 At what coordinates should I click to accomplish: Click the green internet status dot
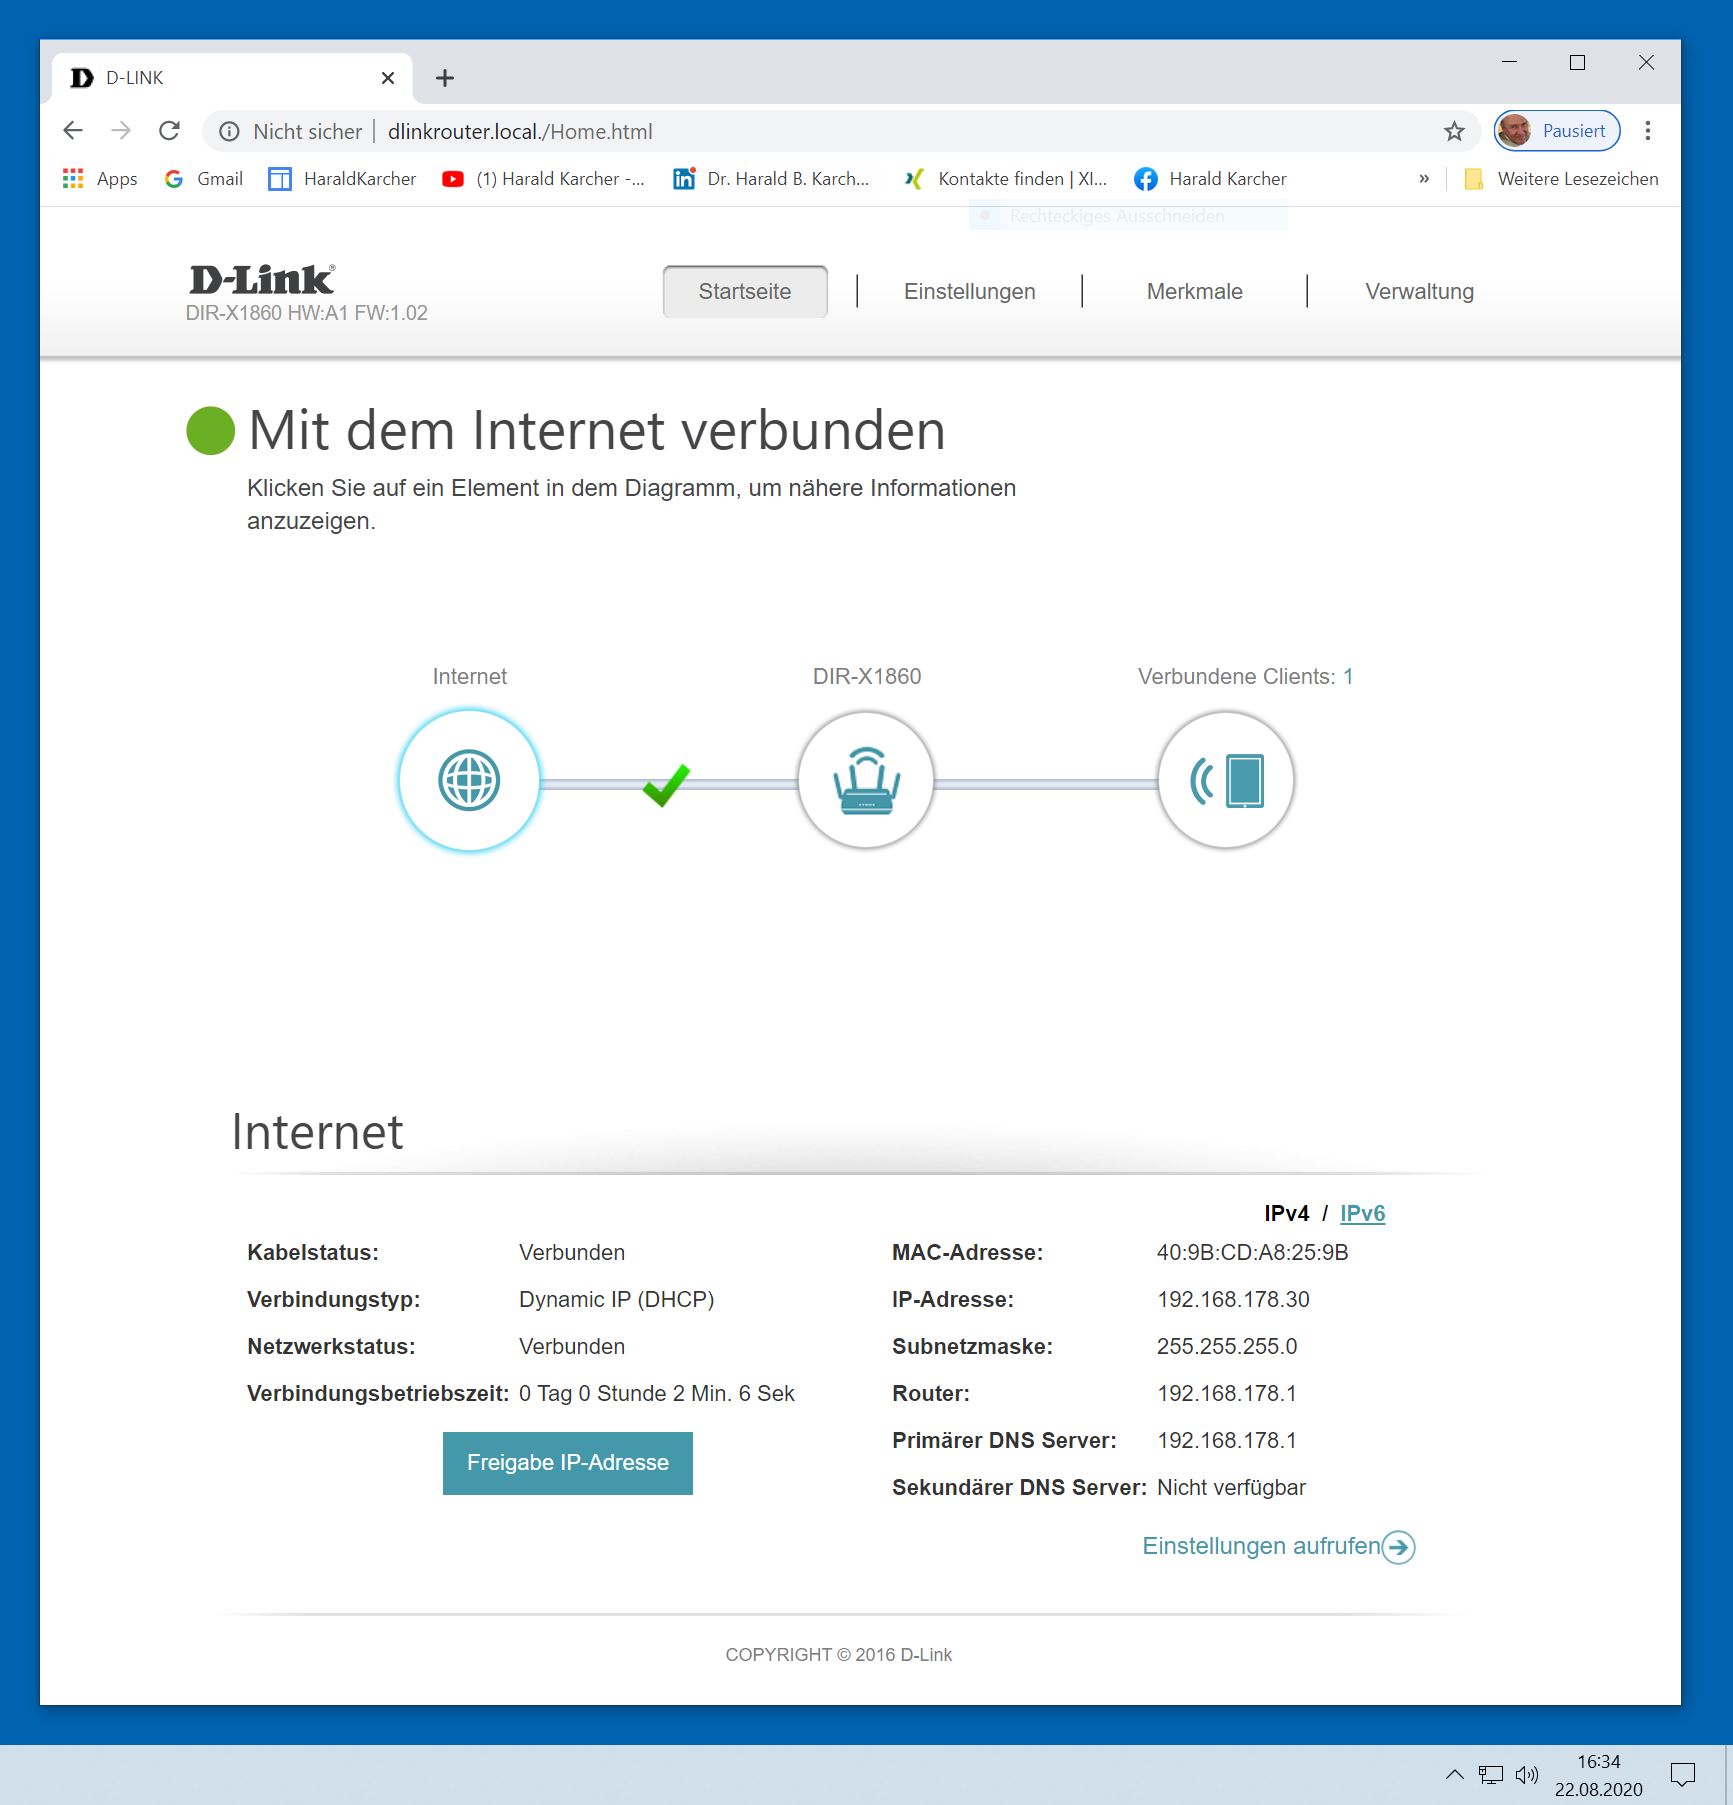coord(210,431)
